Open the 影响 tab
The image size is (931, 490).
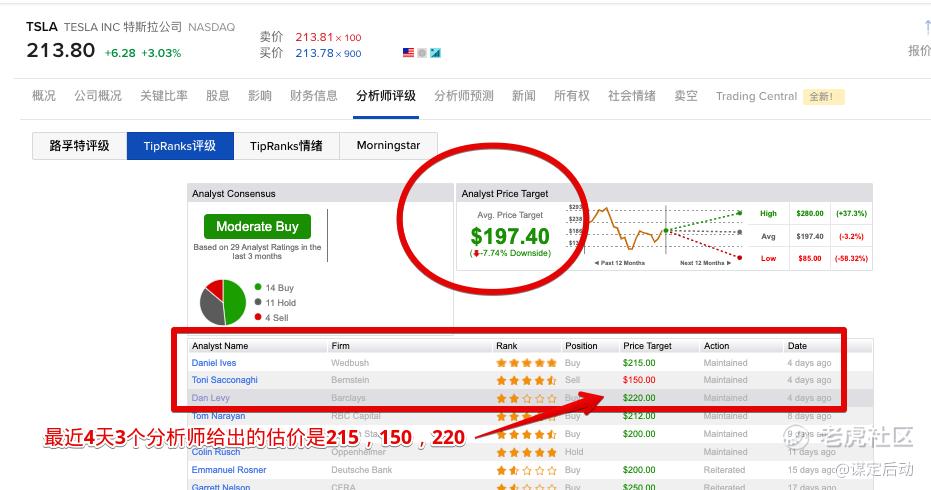pyautogui.click(x=259, y=96)
